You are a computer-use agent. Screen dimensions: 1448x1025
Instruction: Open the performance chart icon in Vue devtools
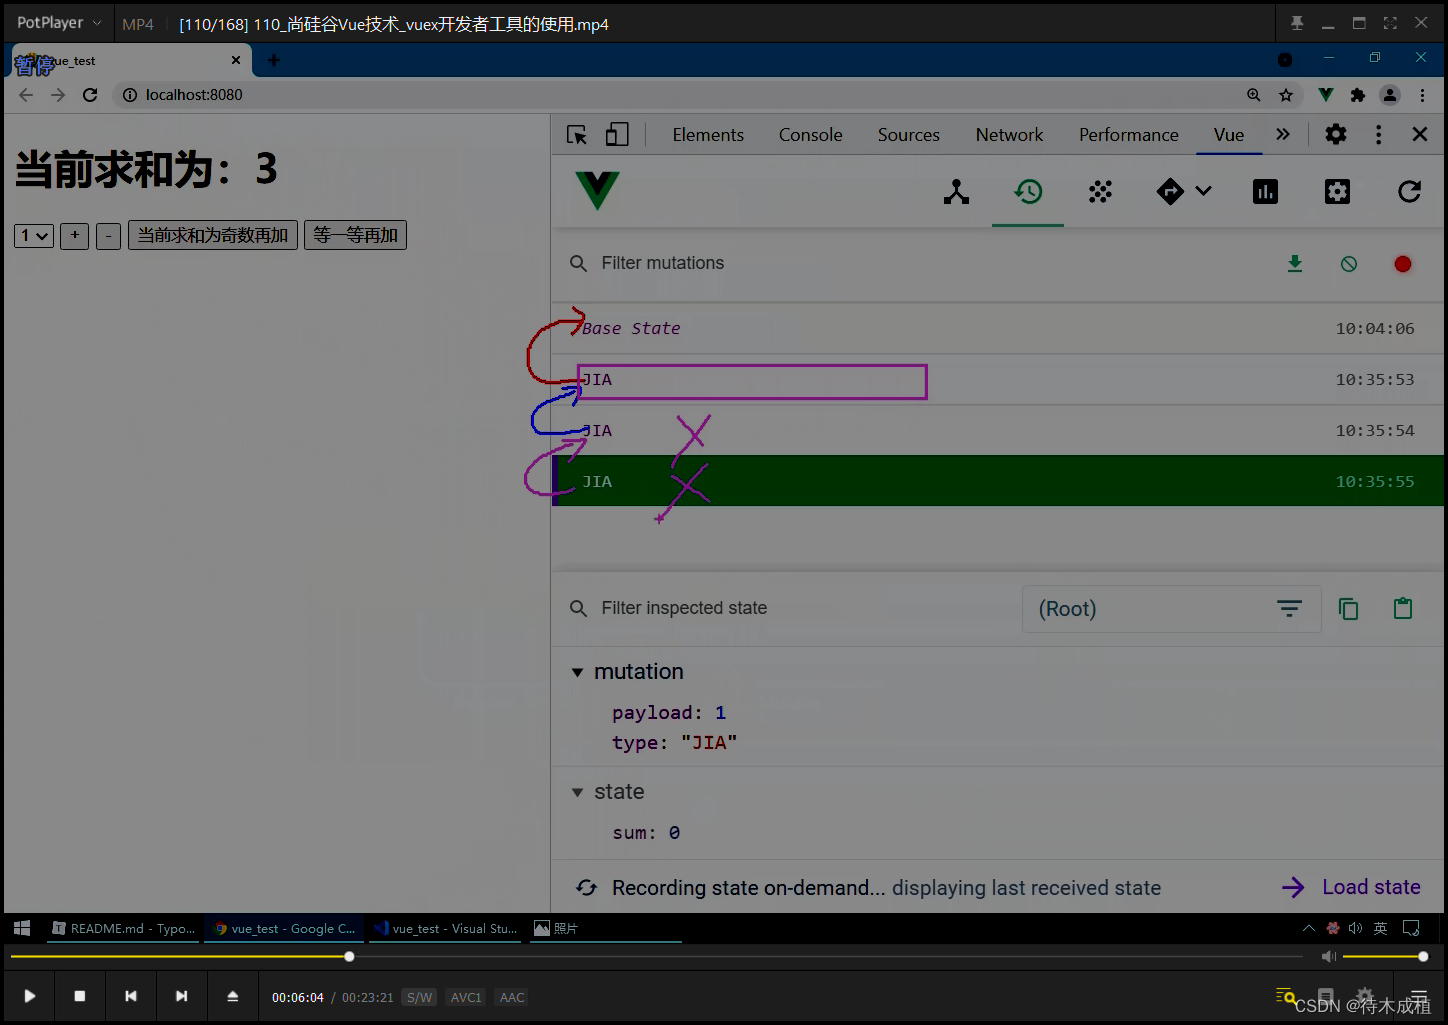click(x=1265, y=191)
